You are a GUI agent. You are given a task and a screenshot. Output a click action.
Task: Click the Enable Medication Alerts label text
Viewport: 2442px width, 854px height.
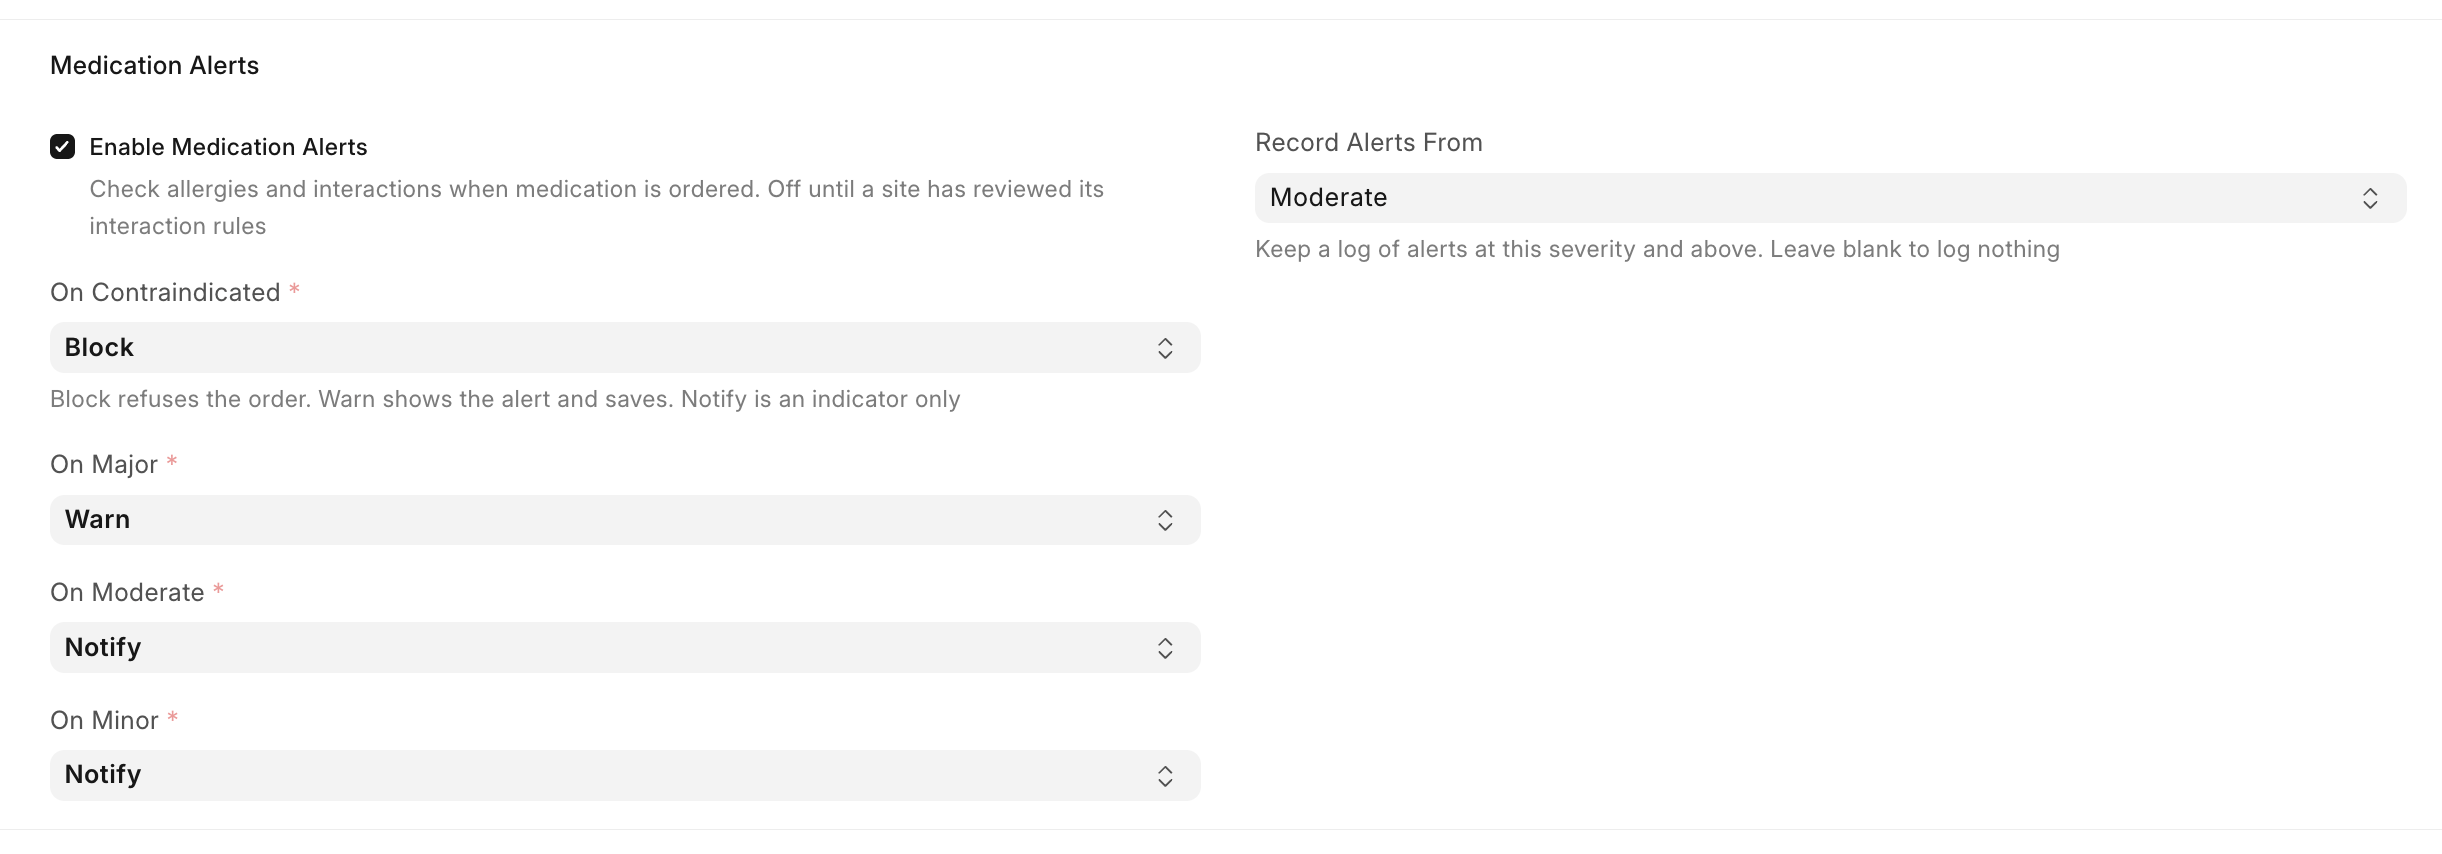[x=228, y=147]
